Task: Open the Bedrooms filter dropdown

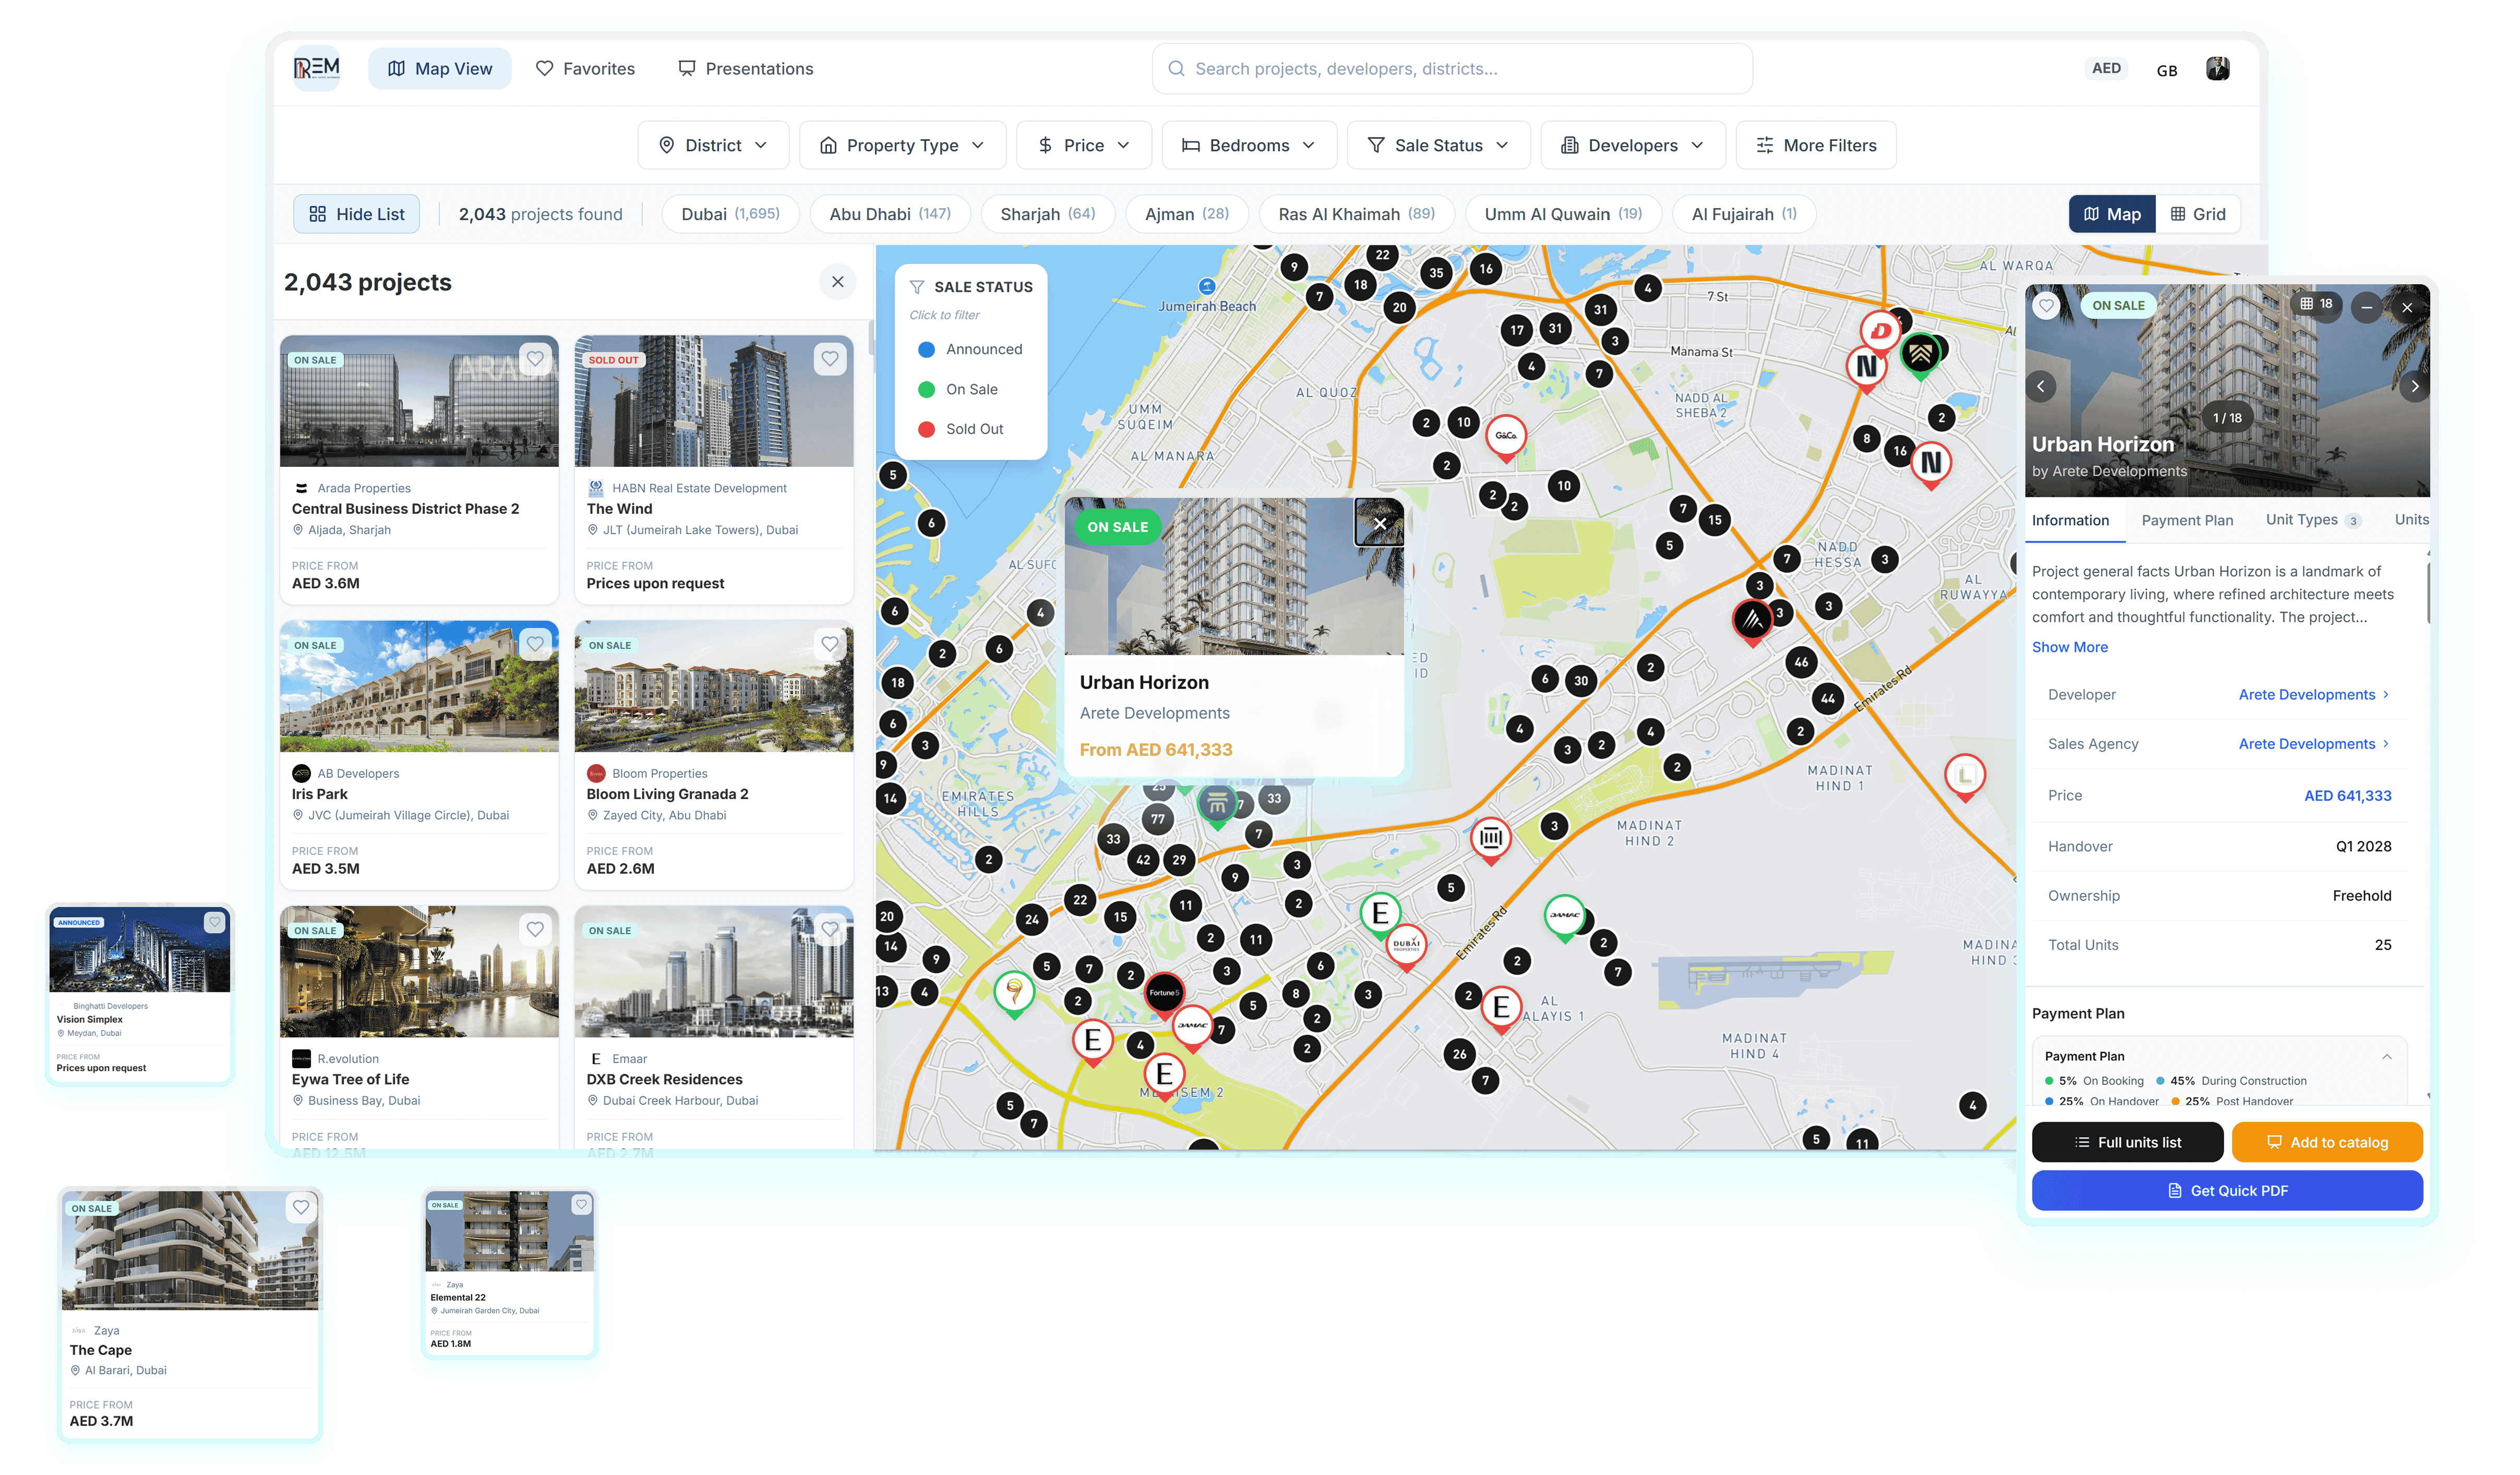Action: pos(1248,145)
